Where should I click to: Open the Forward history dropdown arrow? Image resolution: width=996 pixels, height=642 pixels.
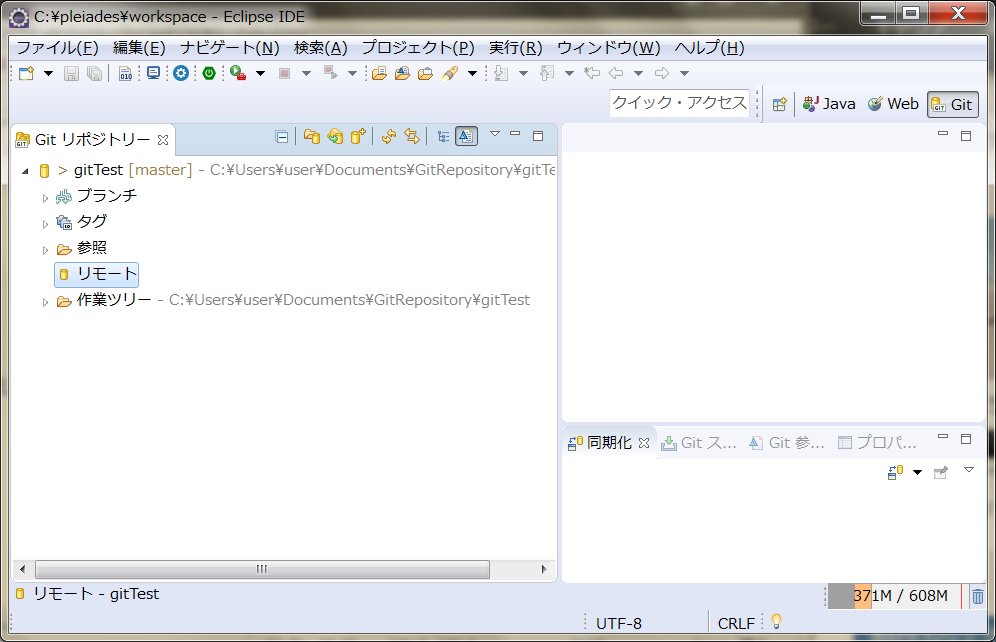coord(685,73)
